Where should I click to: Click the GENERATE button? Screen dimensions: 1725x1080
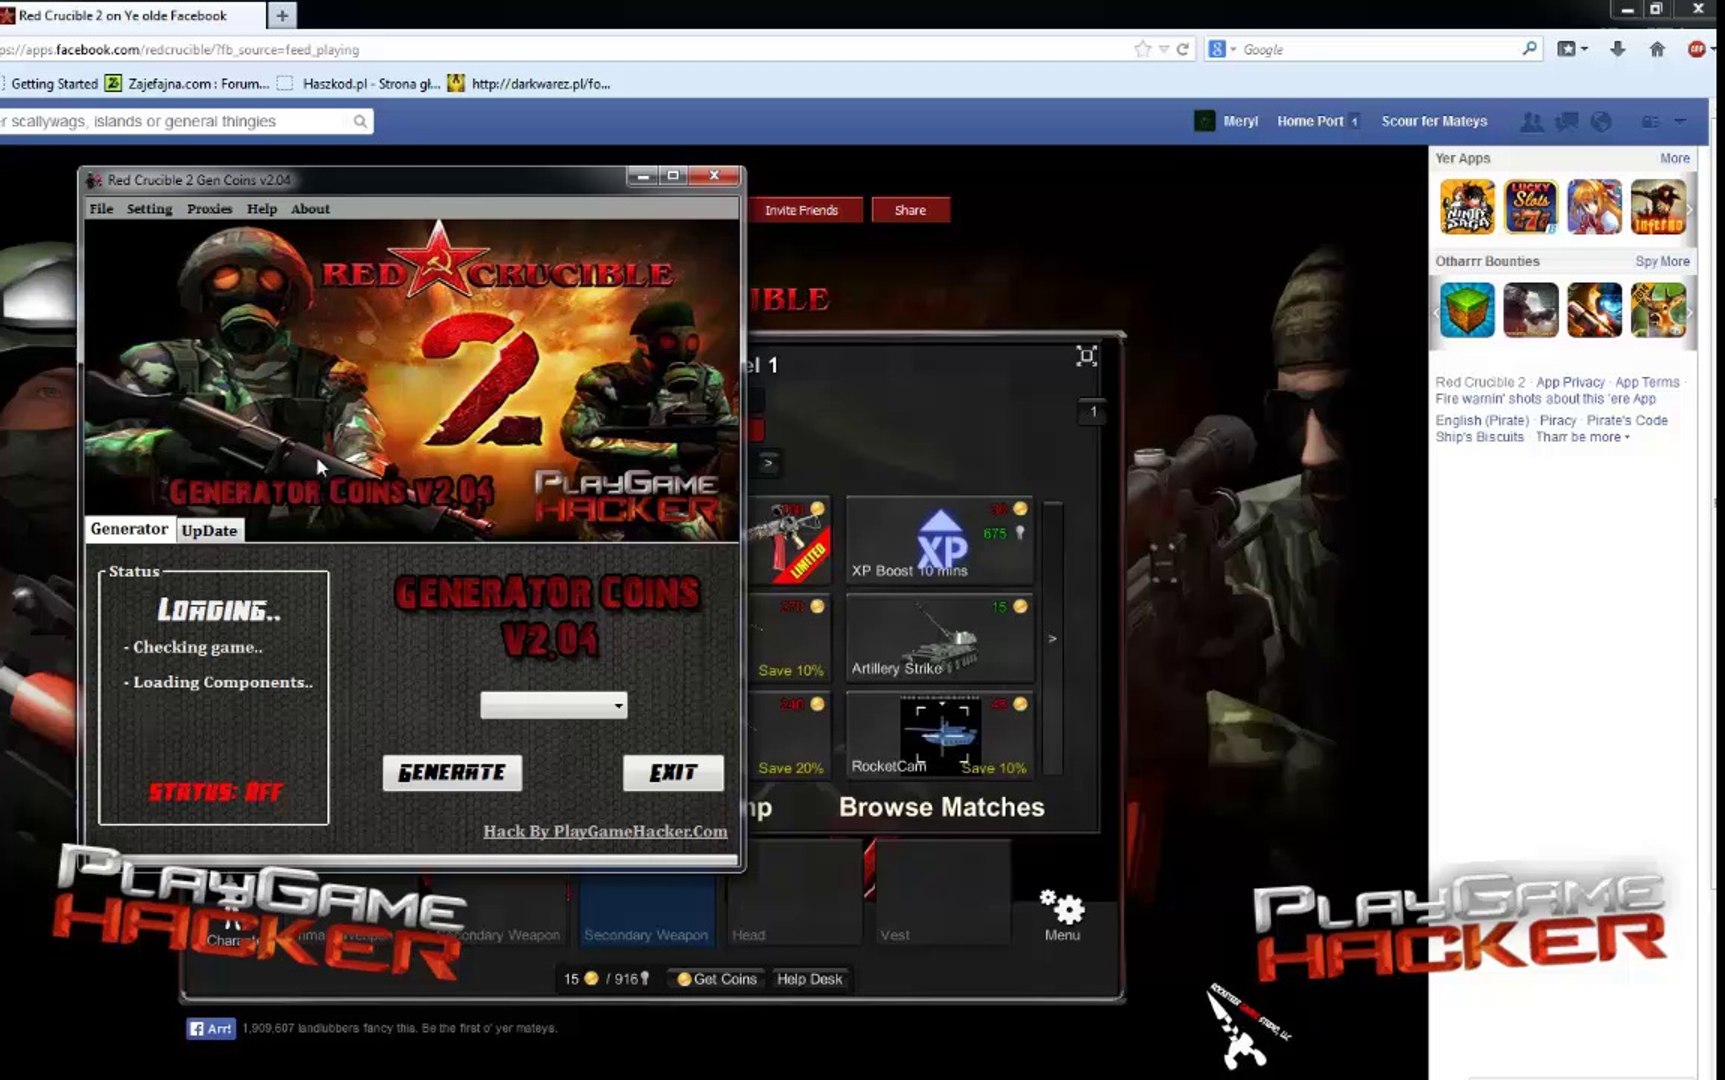(452, 772)
